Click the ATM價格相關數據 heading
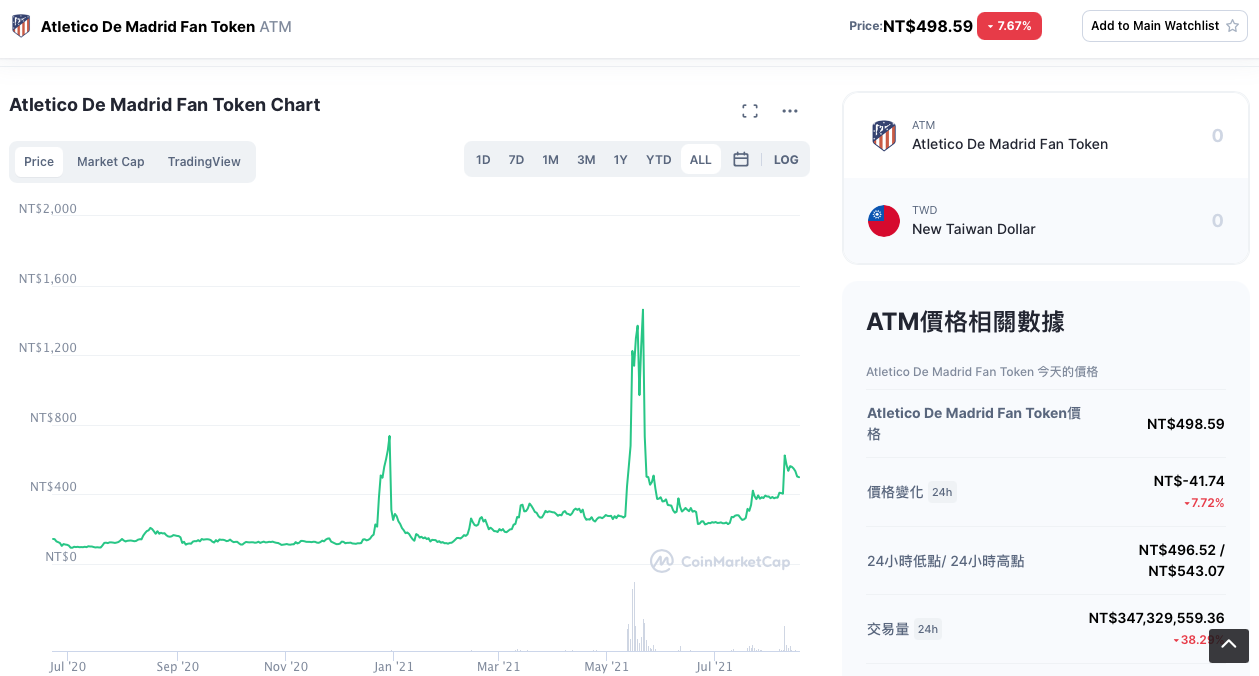 click(x=965, y=321)
